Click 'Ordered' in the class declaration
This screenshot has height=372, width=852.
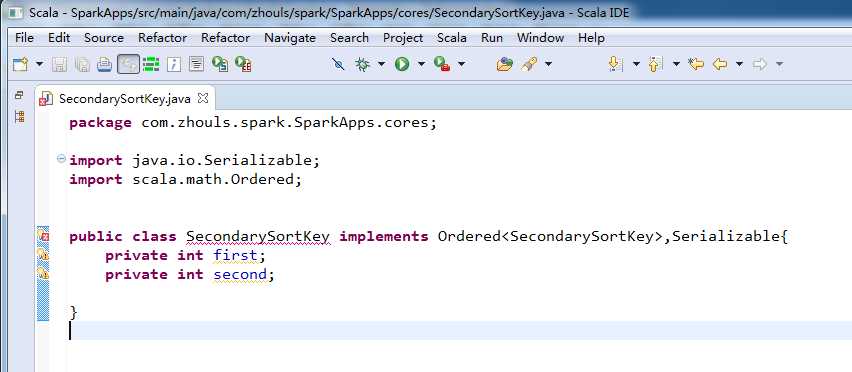pos(470,237)
